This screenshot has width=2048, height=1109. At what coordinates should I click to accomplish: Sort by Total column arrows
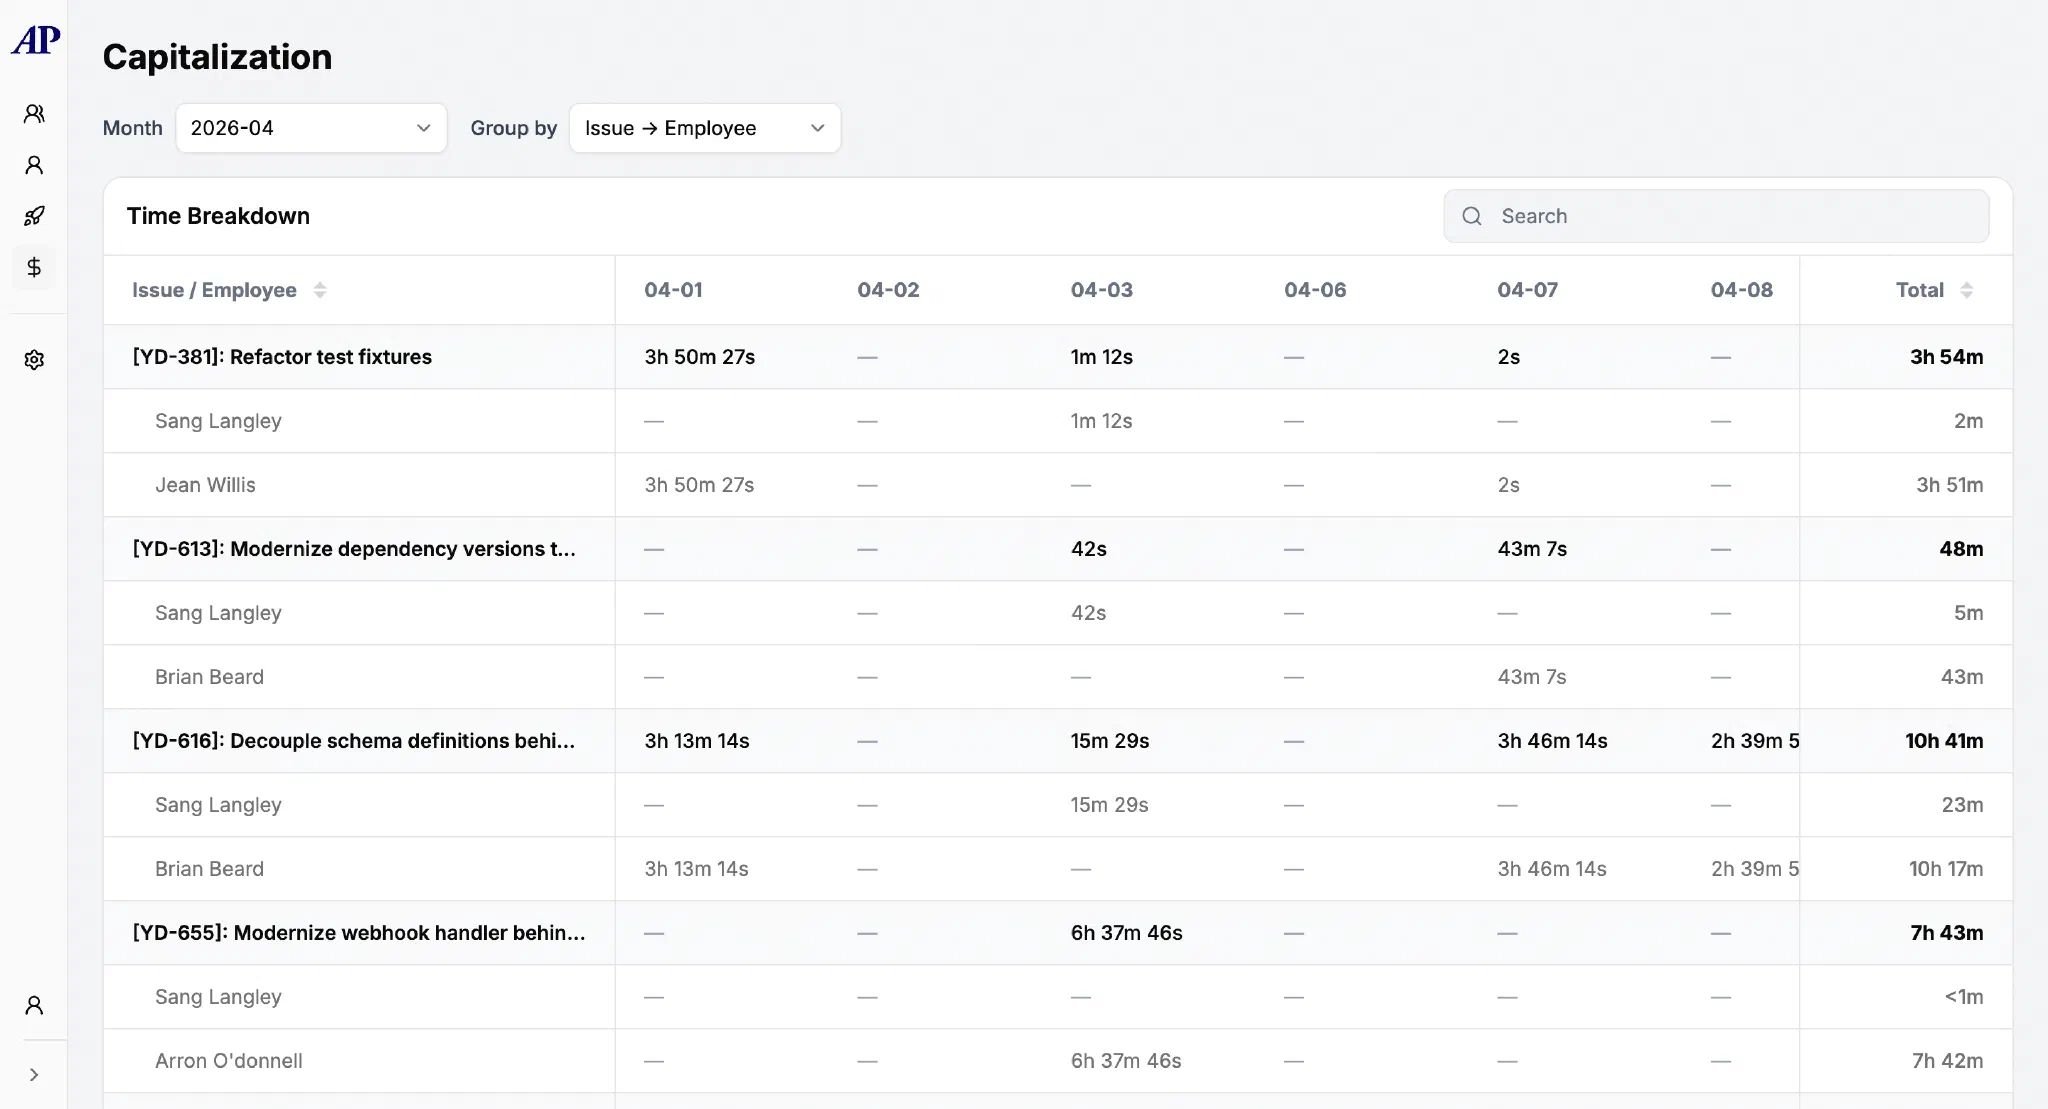click(x=1967, y=290)
